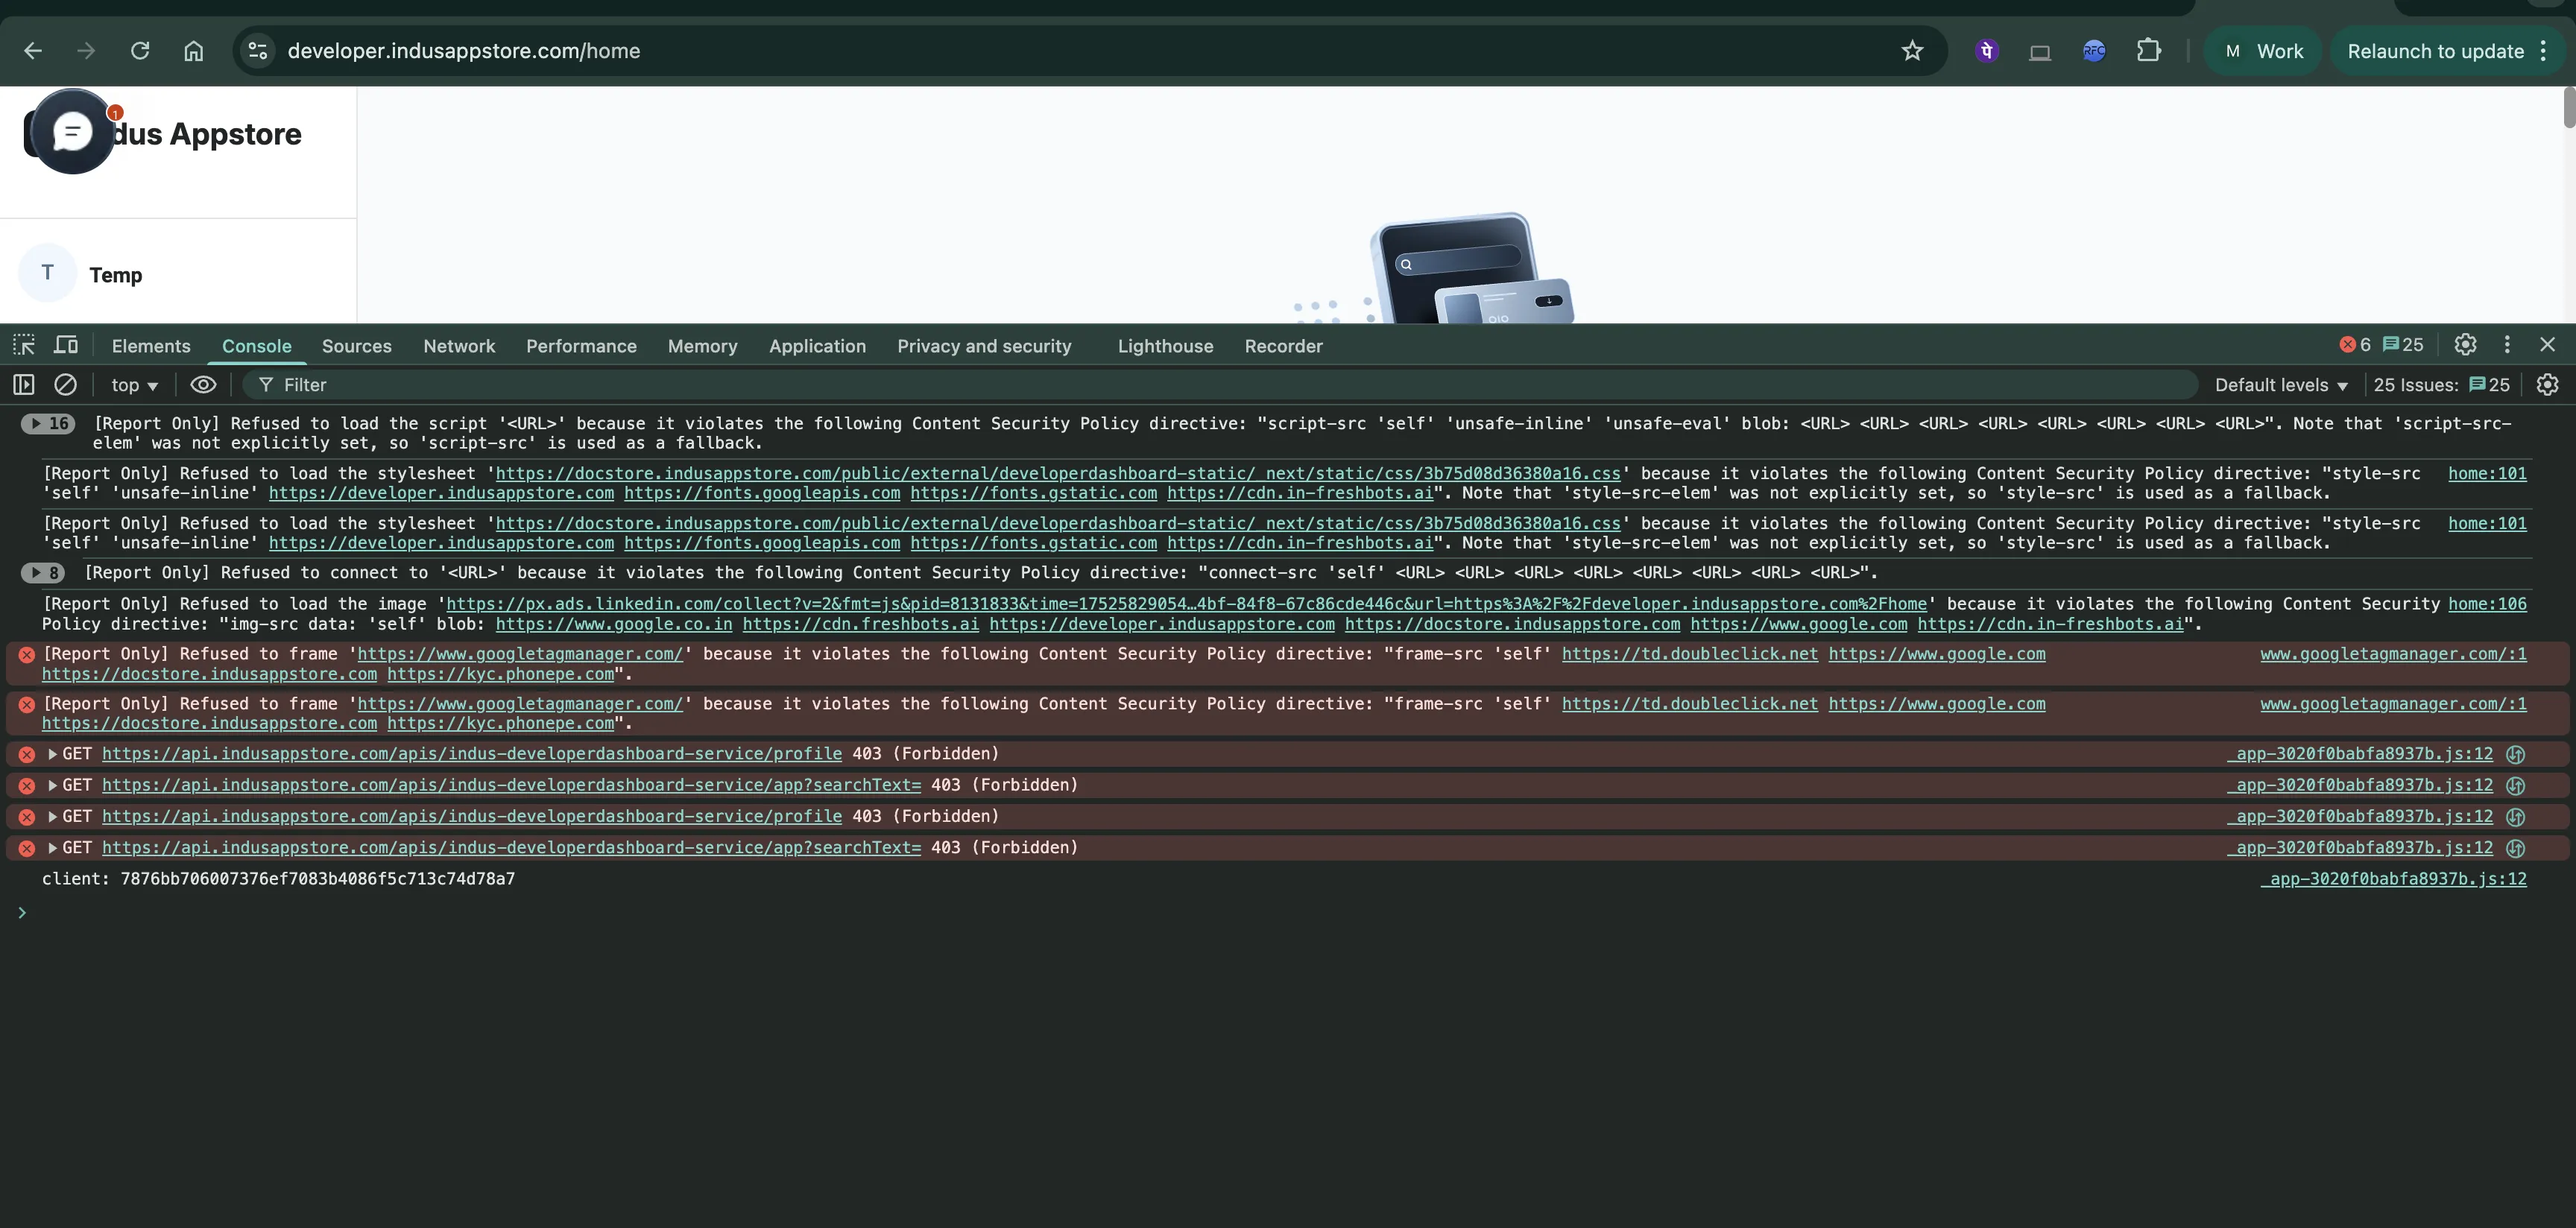The image size is (2576, 1228).
Task: Open the Work profile button
Action: pos(2263,51)
